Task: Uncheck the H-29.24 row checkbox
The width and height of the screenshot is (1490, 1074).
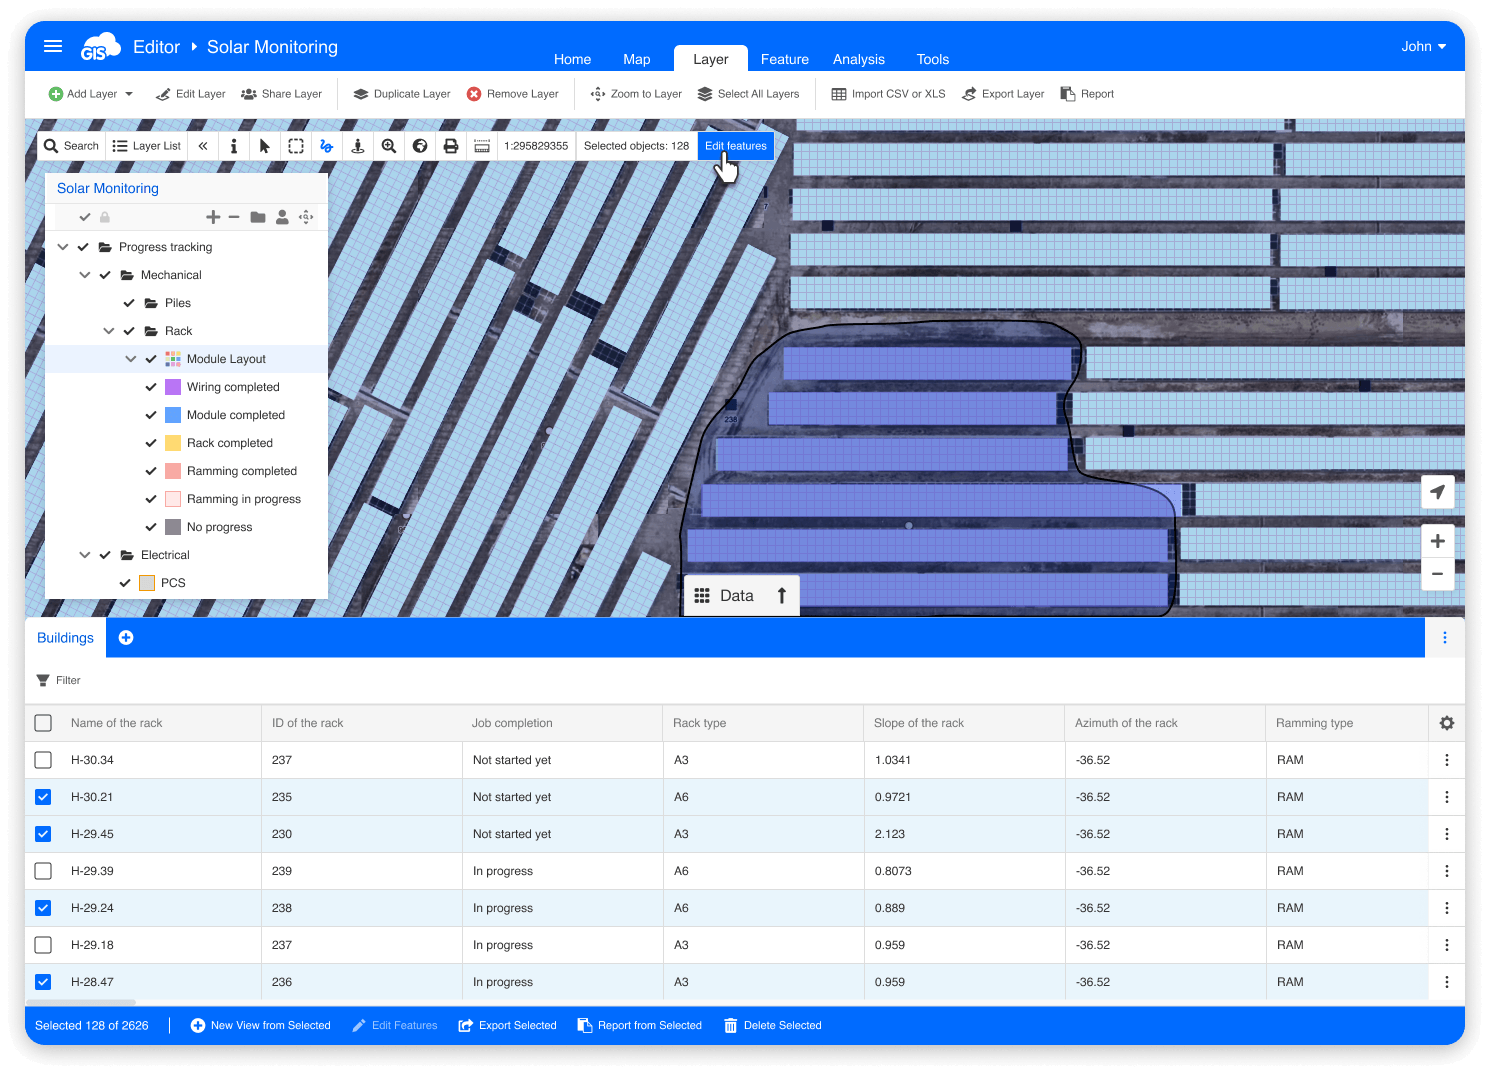Action: click(43, 908)
